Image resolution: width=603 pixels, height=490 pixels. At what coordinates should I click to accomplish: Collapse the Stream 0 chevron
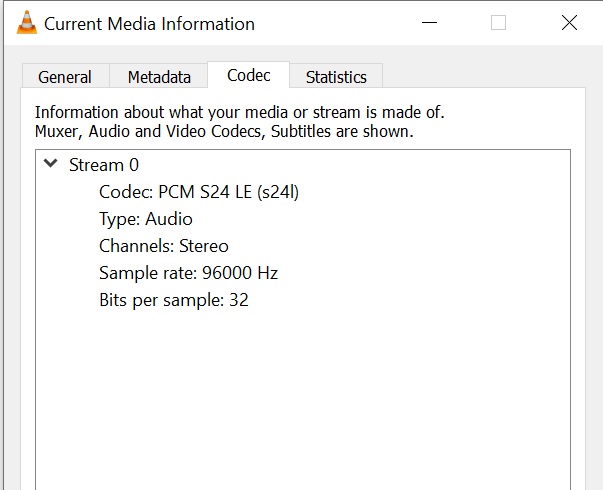click(51, 163)
